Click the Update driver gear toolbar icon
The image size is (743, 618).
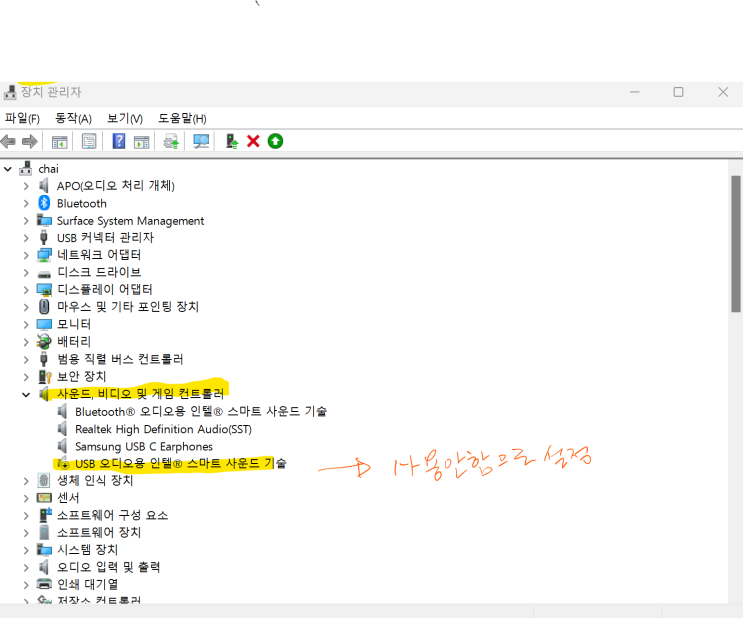[x=171, y=141]
